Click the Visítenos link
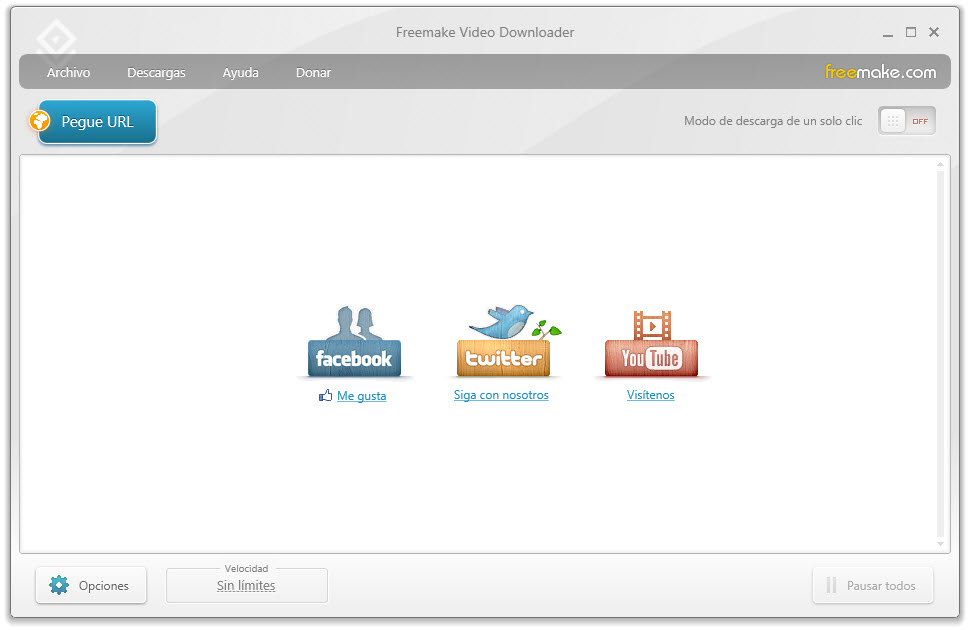The image size is (970, 630). (650, 395)
